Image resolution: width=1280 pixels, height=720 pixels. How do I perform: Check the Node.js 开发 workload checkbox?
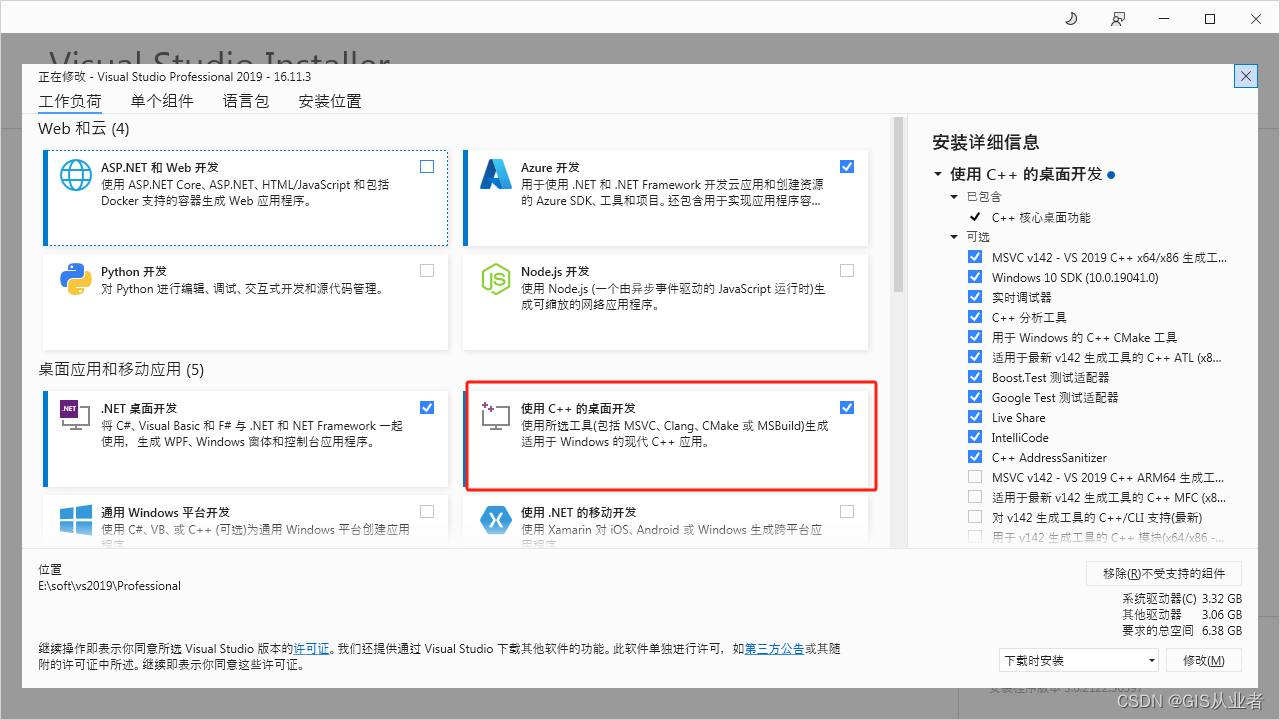coord(847,270)
